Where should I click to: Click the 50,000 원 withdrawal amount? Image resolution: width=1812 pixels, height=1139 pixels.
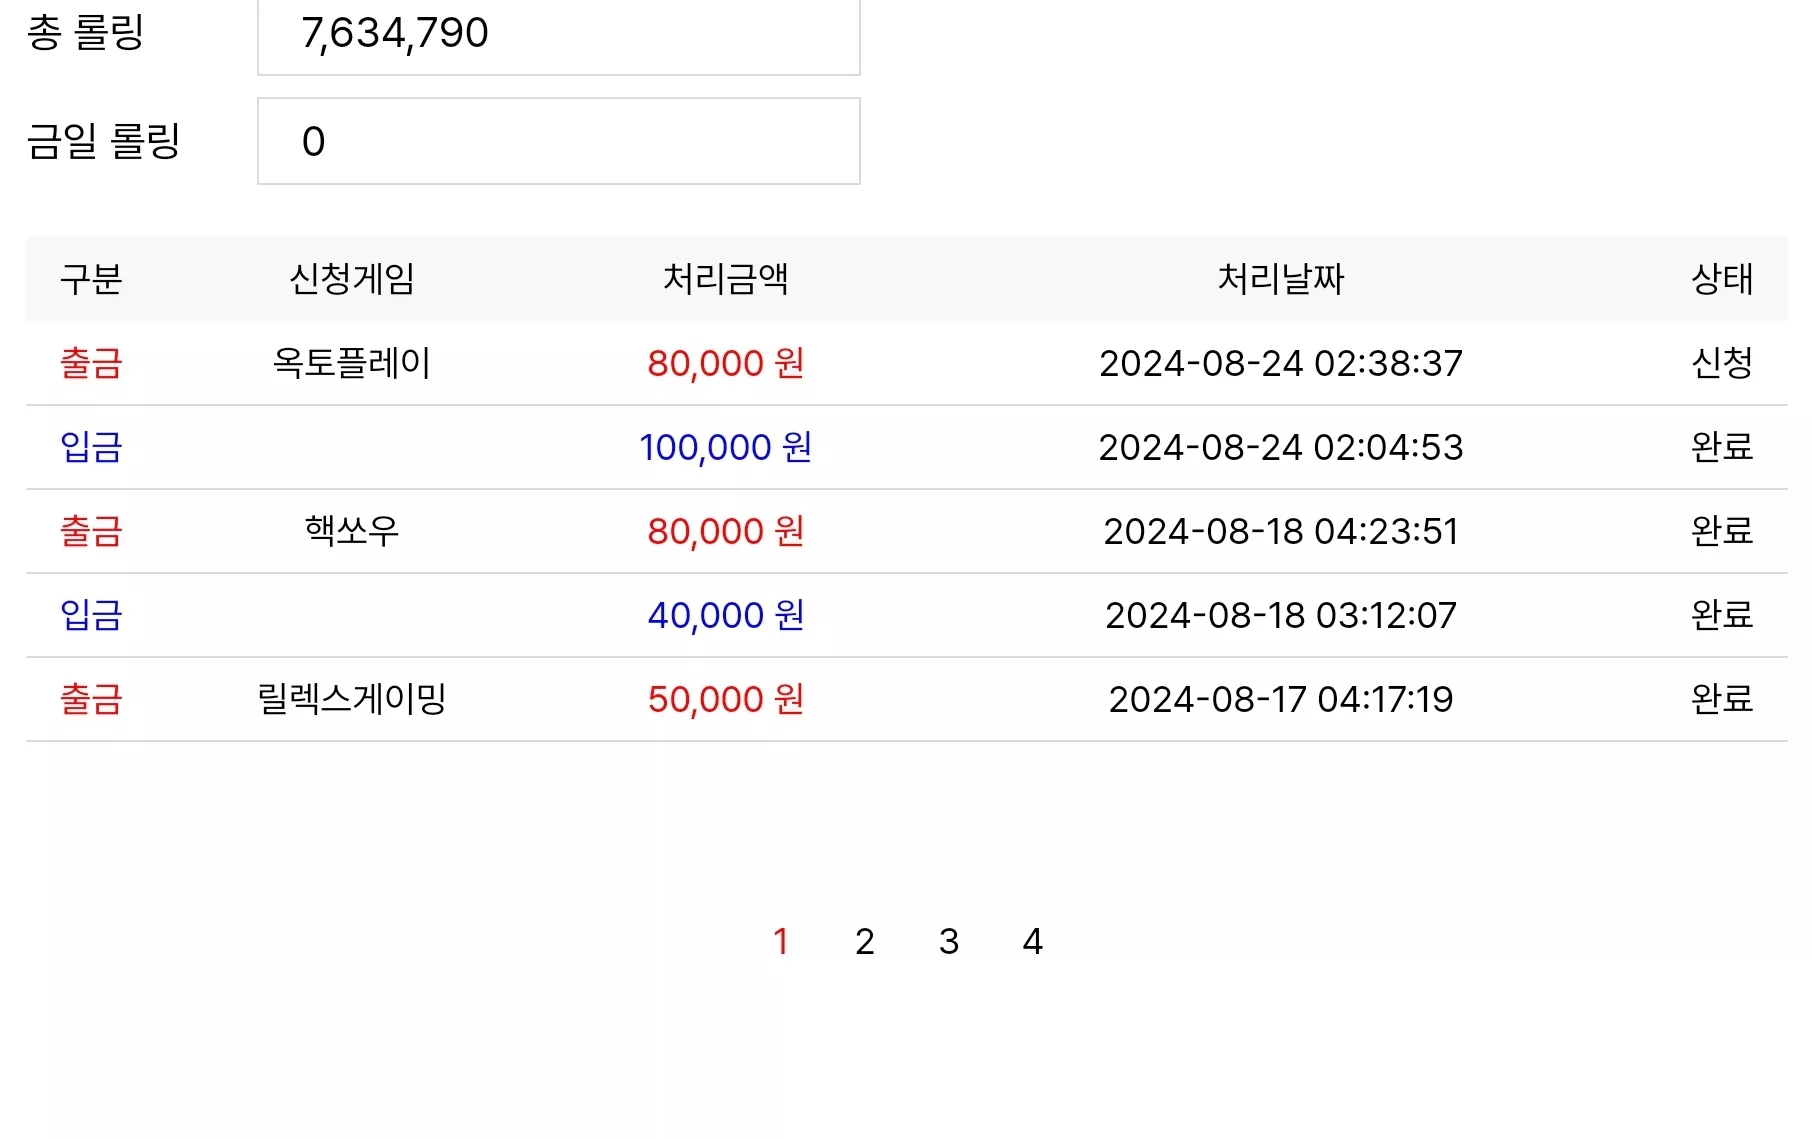(726, 699)
